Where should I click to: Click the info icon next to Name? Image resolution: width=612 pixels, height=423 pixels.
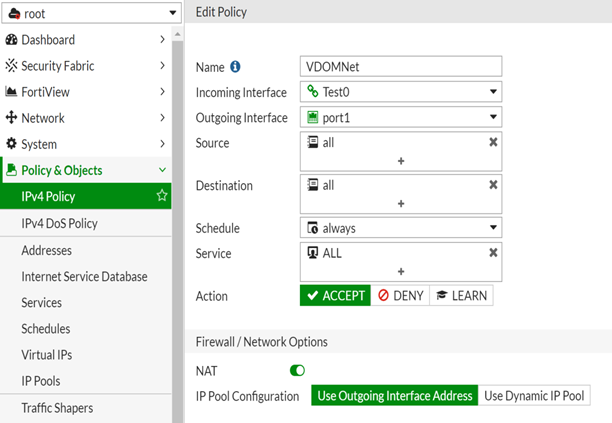tap(236, 67)
